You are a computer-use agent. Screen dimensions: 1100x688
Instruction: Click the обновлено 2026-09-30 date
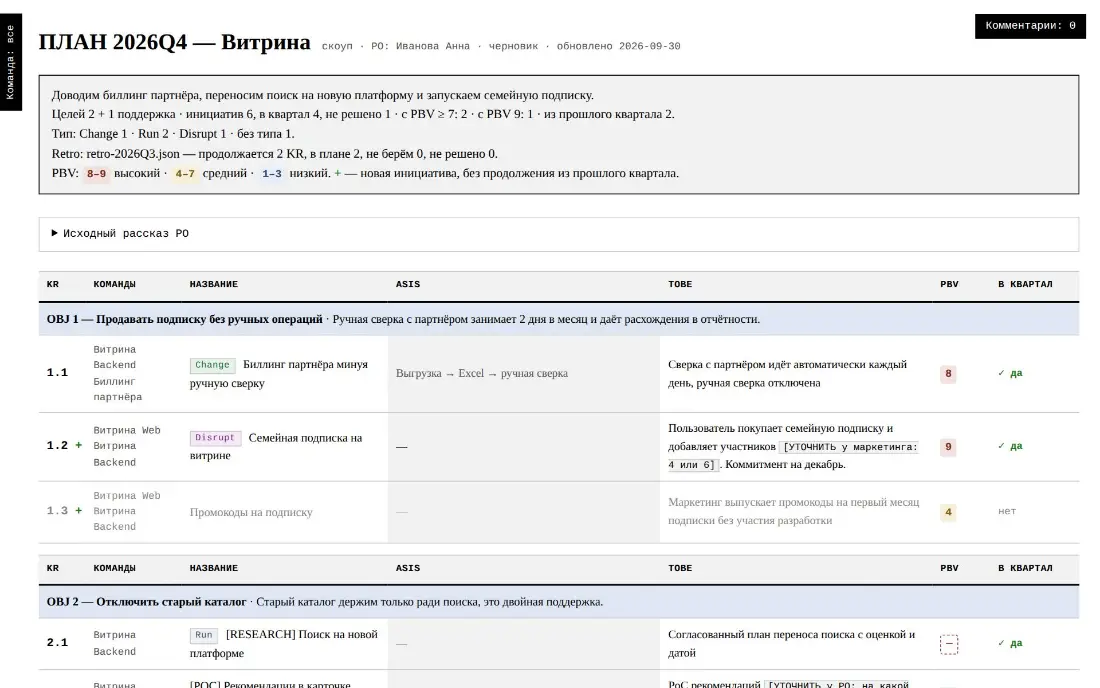pyautogui.click(x=618, y=46)
